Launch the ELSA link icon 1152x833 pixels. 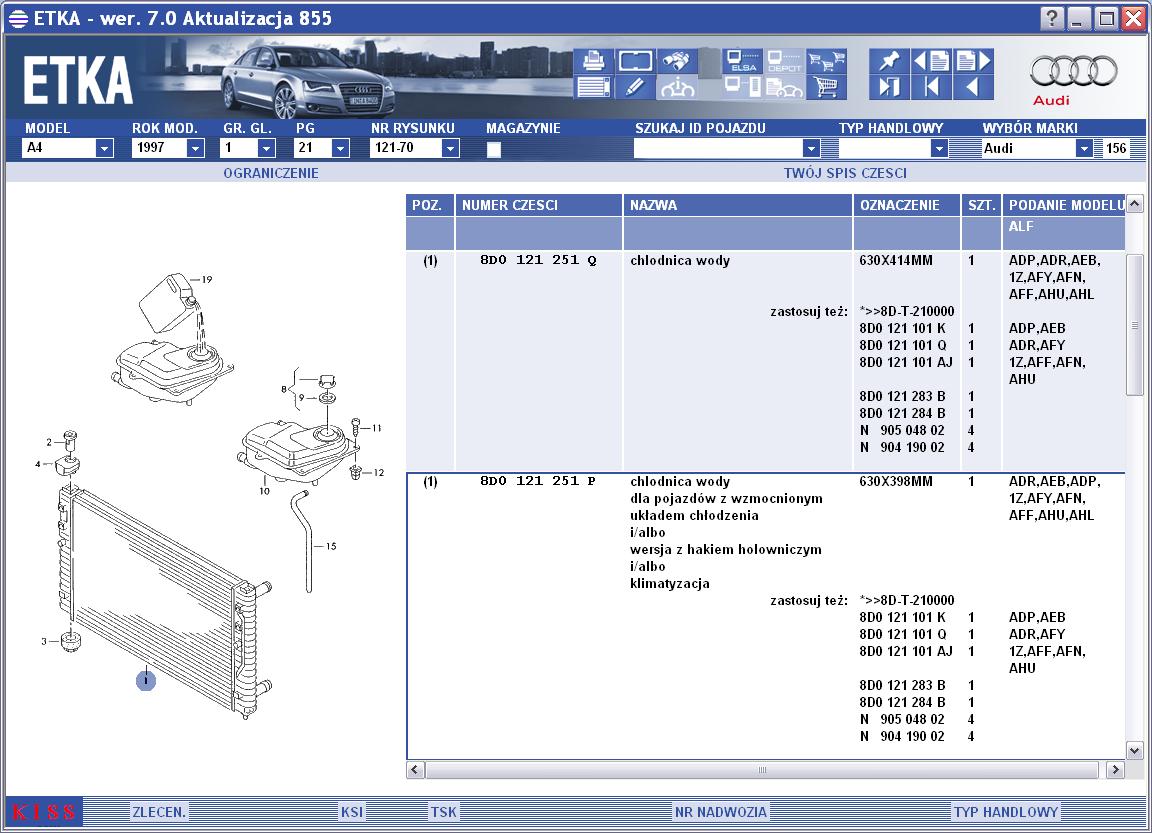[742, 61]
